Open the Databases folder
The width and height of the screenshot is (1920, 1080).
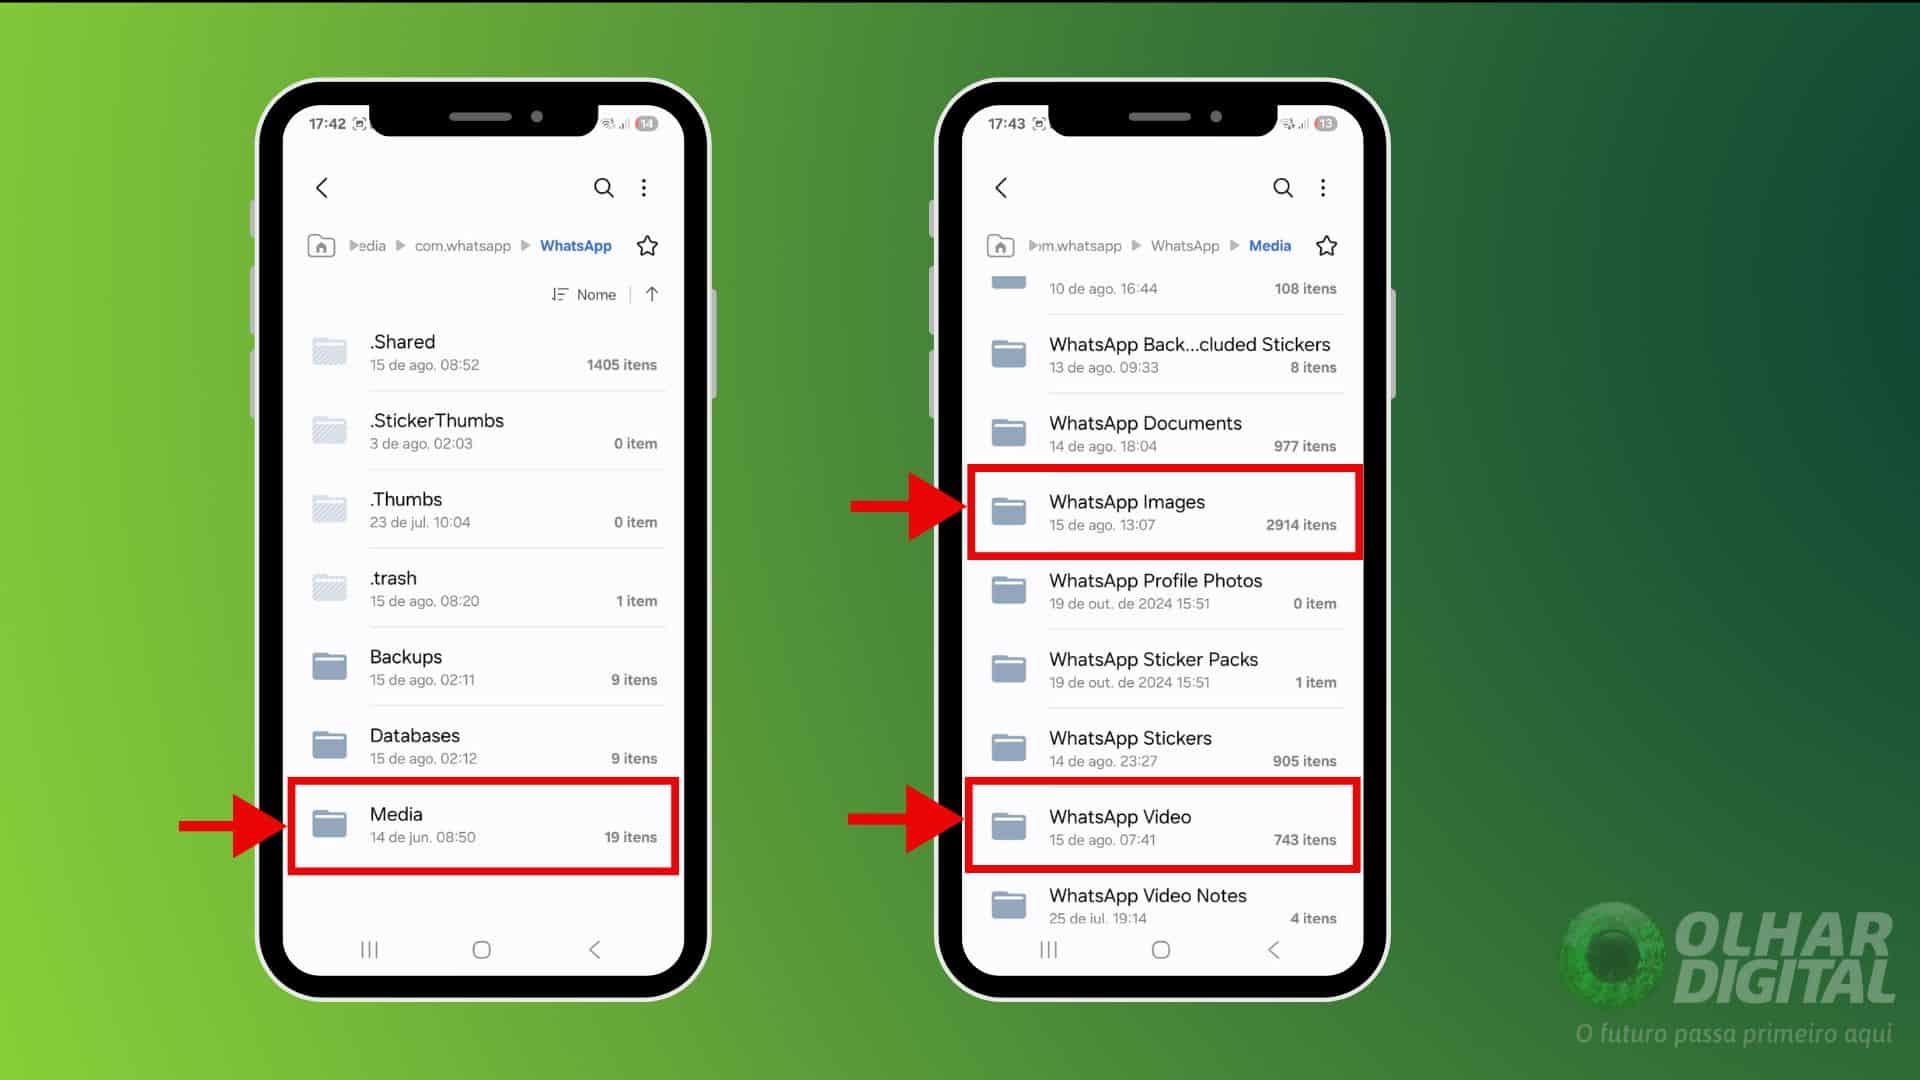484,746
